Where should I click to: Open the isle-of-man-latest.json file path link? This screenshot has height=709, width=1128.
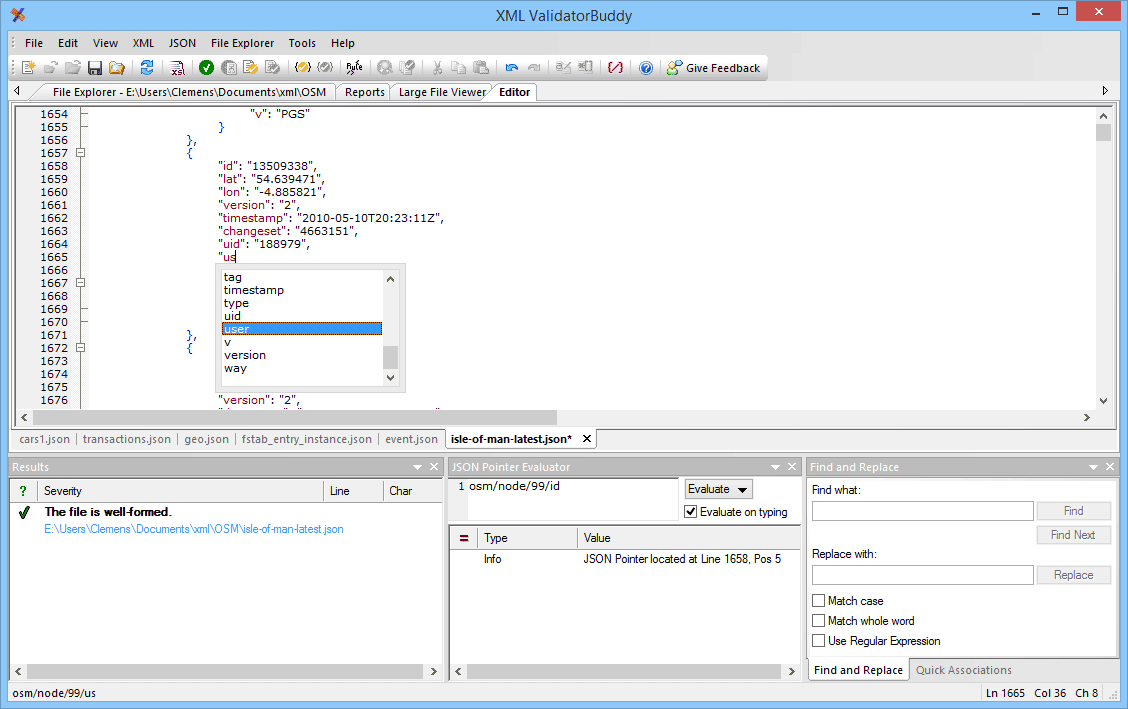[x=194, y=529]
